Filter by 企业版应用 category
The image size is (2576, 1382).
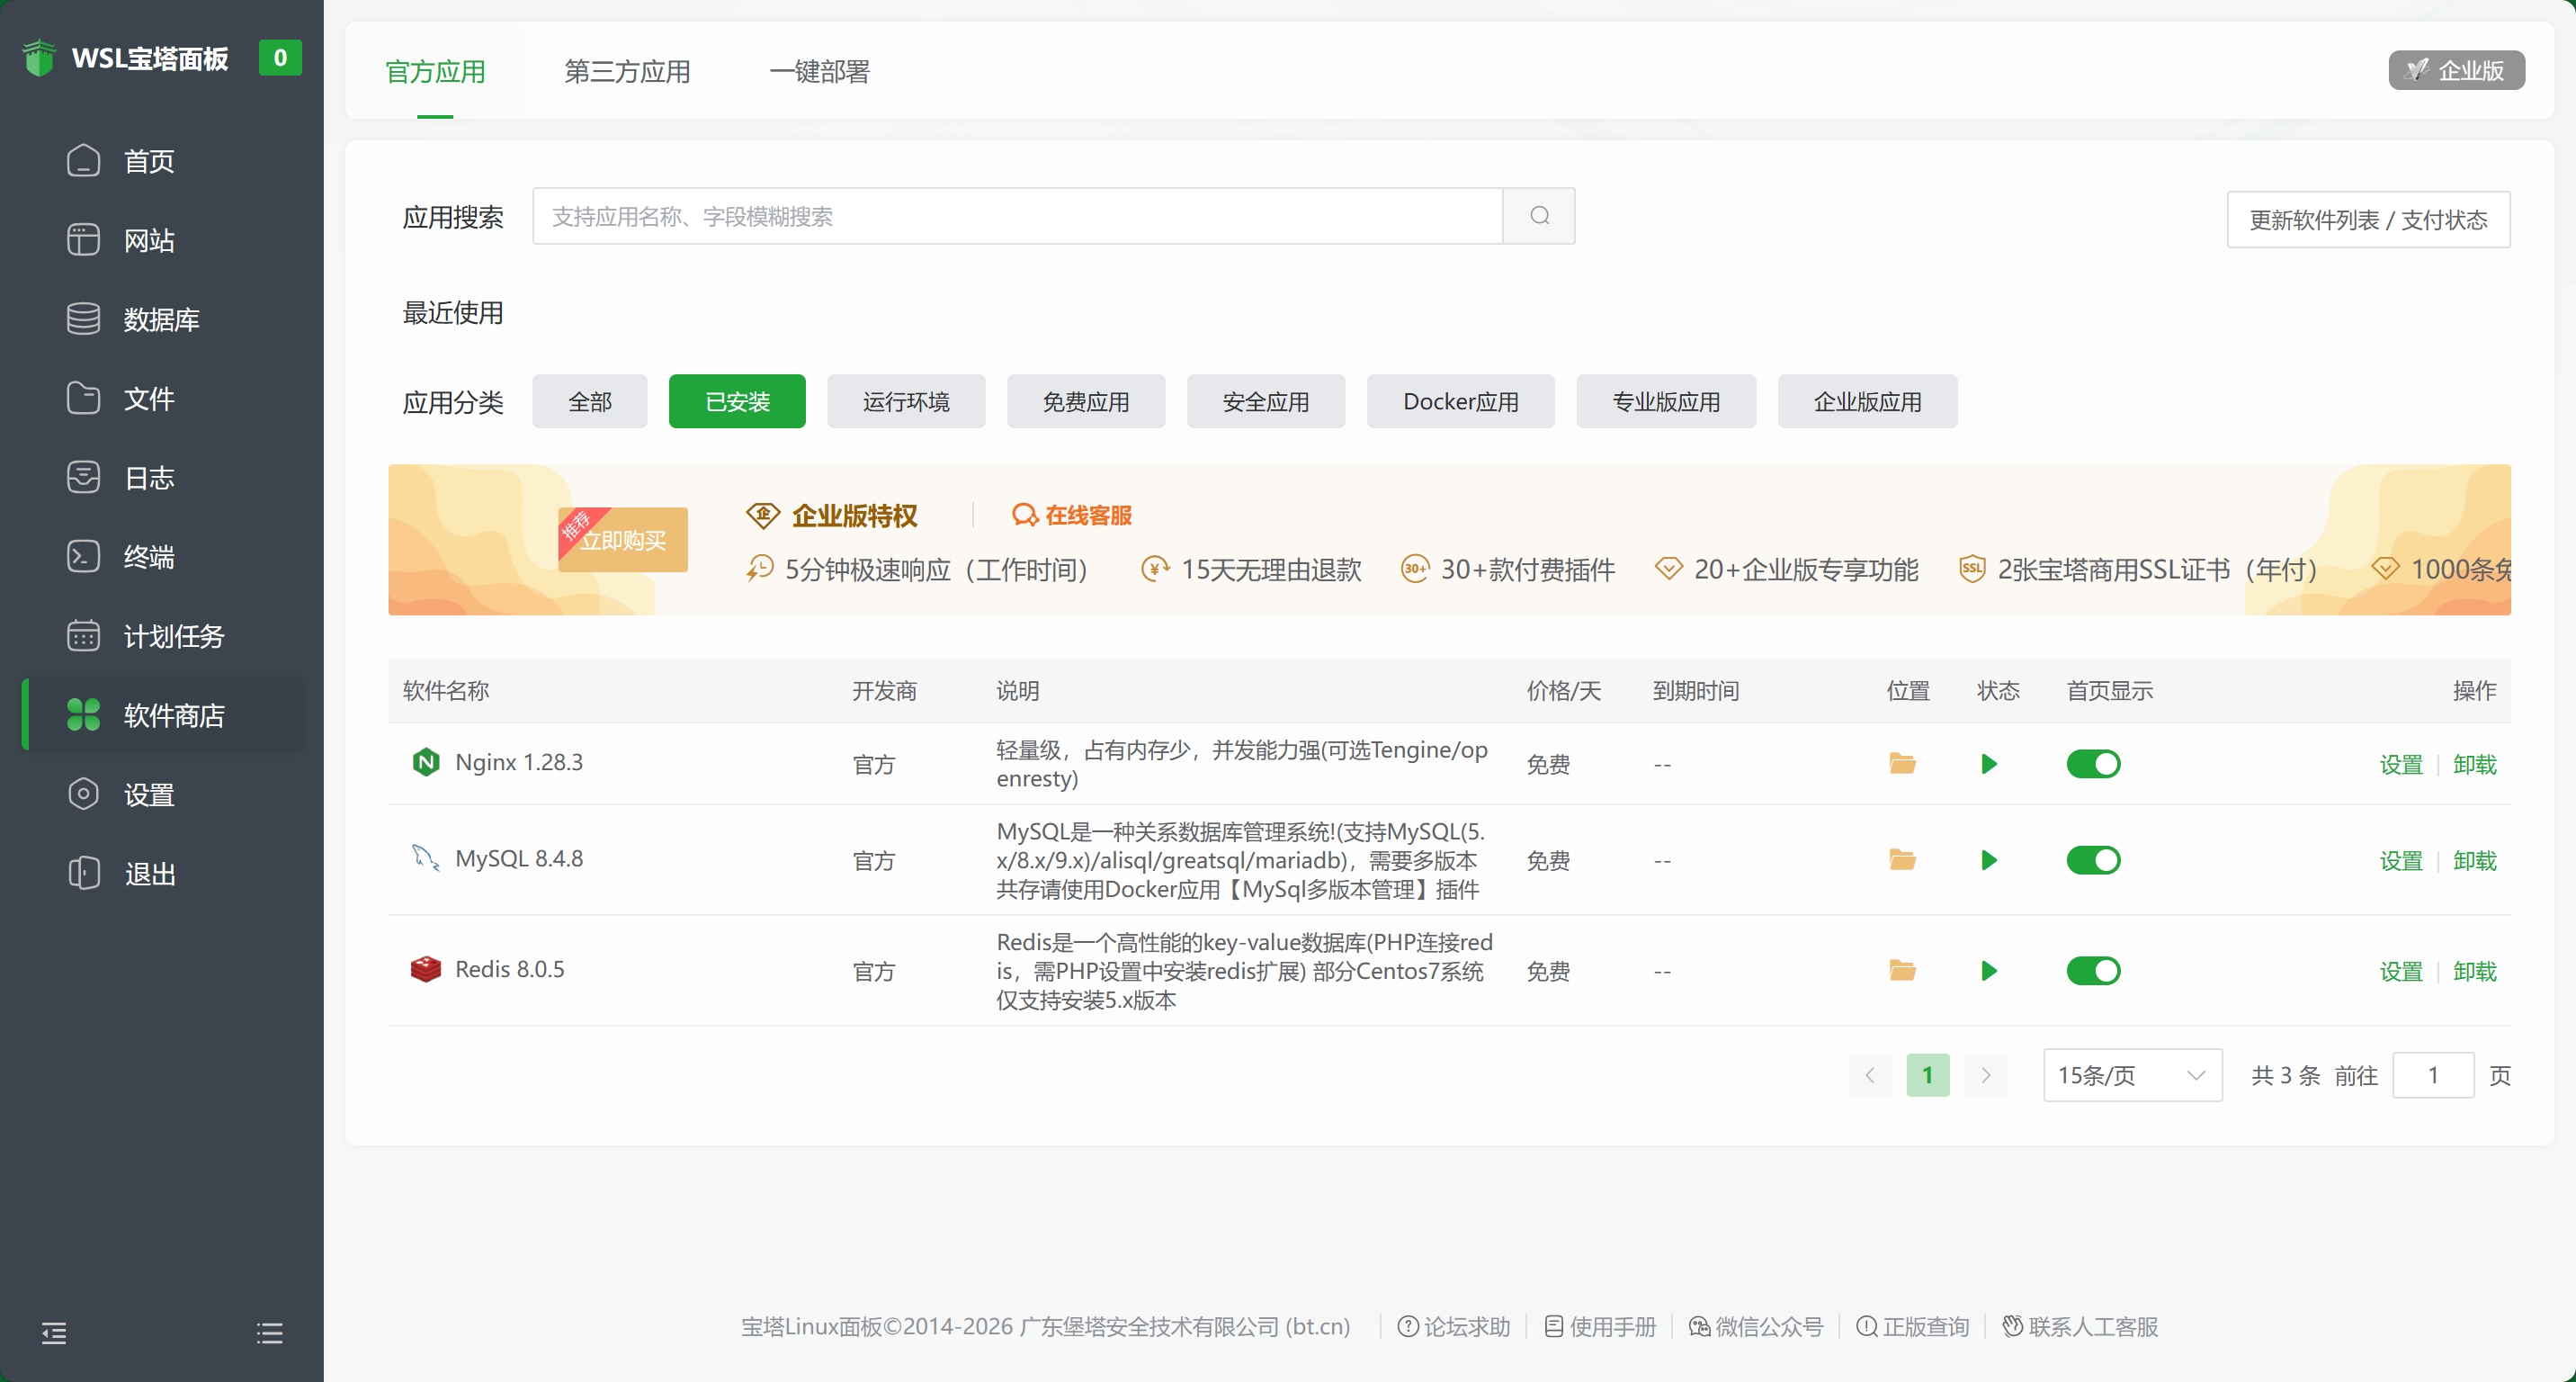point(1868,401)
